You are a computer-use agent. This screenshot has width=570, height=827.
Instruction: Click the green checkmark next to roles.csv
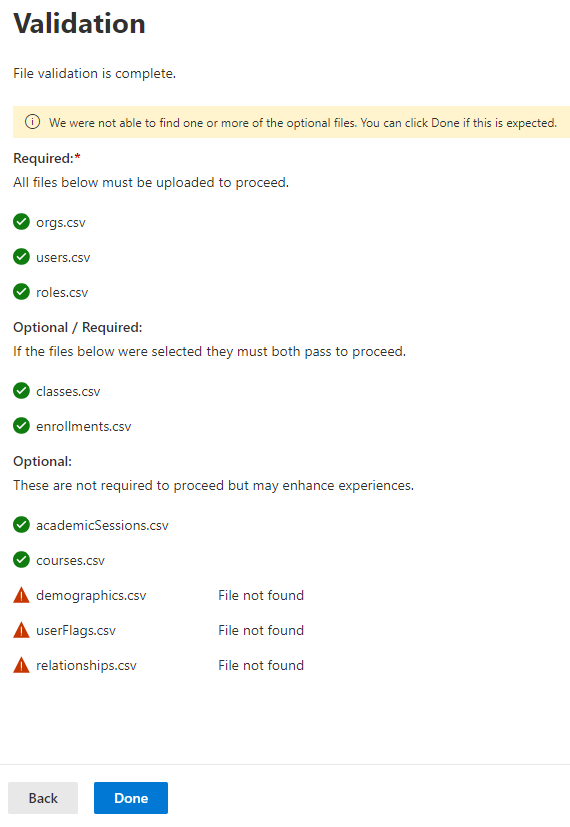click(x=21, y=292)
